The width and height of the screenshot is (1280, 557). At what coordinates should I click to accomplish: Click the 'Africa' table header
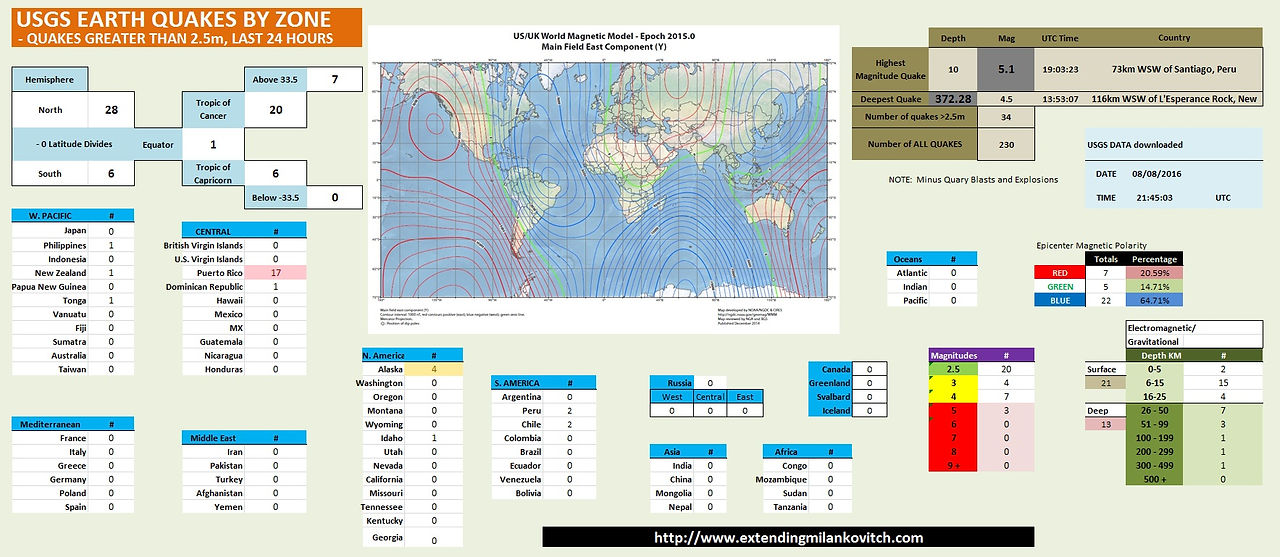(x=786, y=452)
